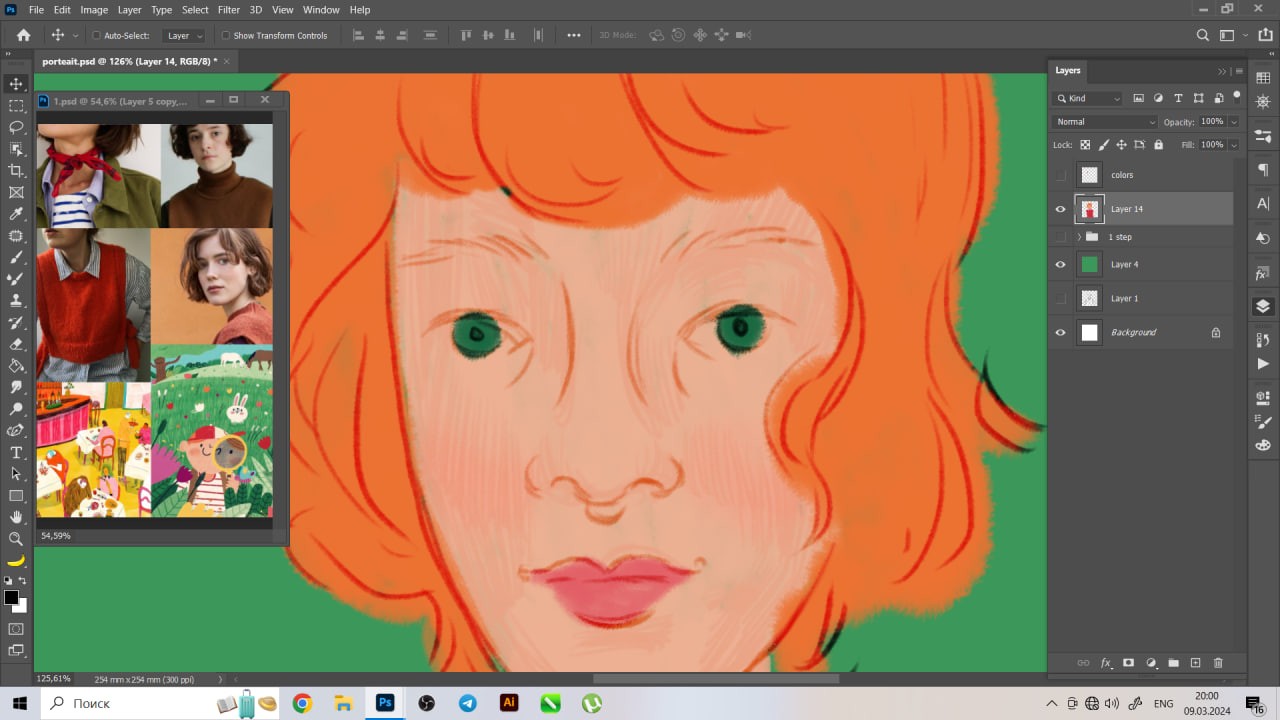Click the Windows Start button
Viewport: 1280px width, 720px height.
pos(19,703)
